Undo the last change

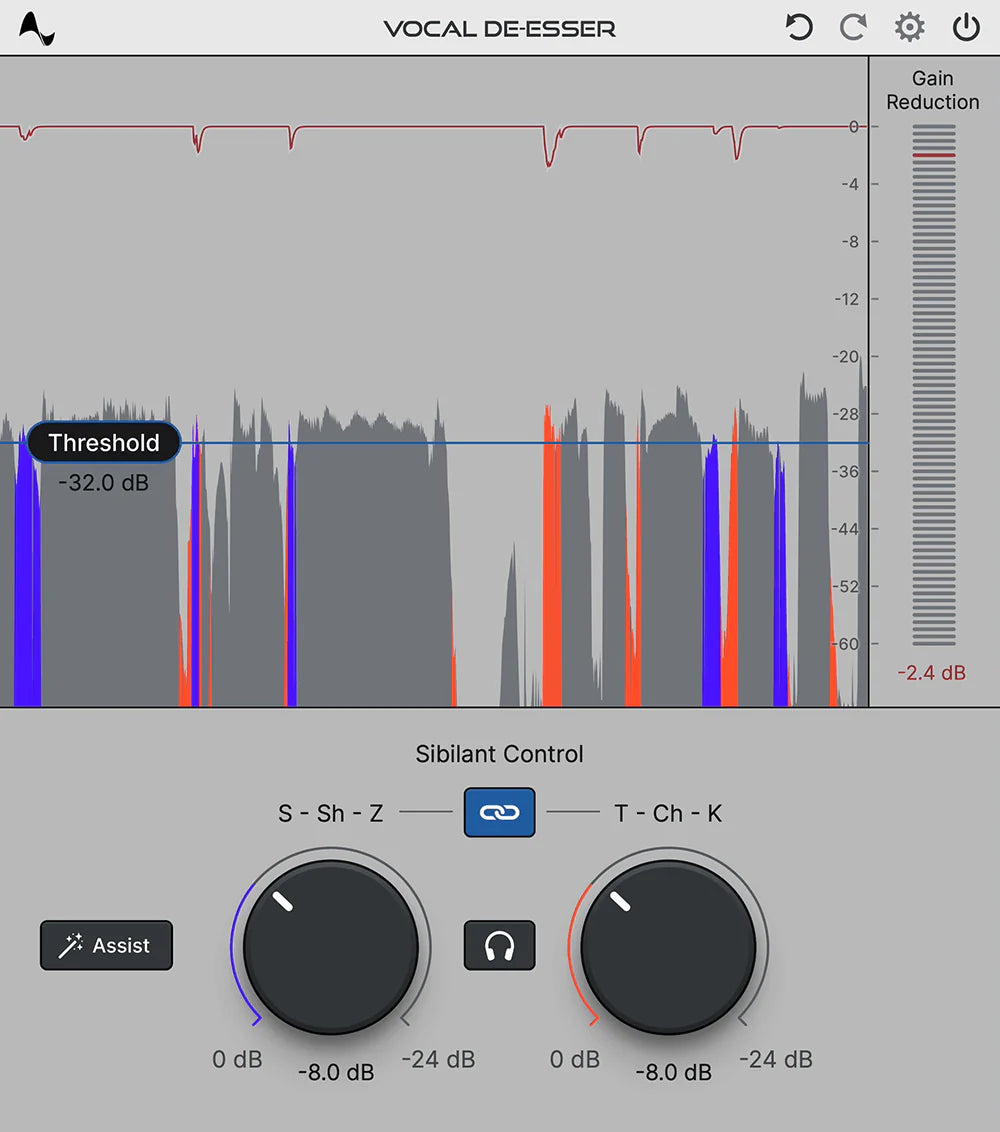click(797, 27)
